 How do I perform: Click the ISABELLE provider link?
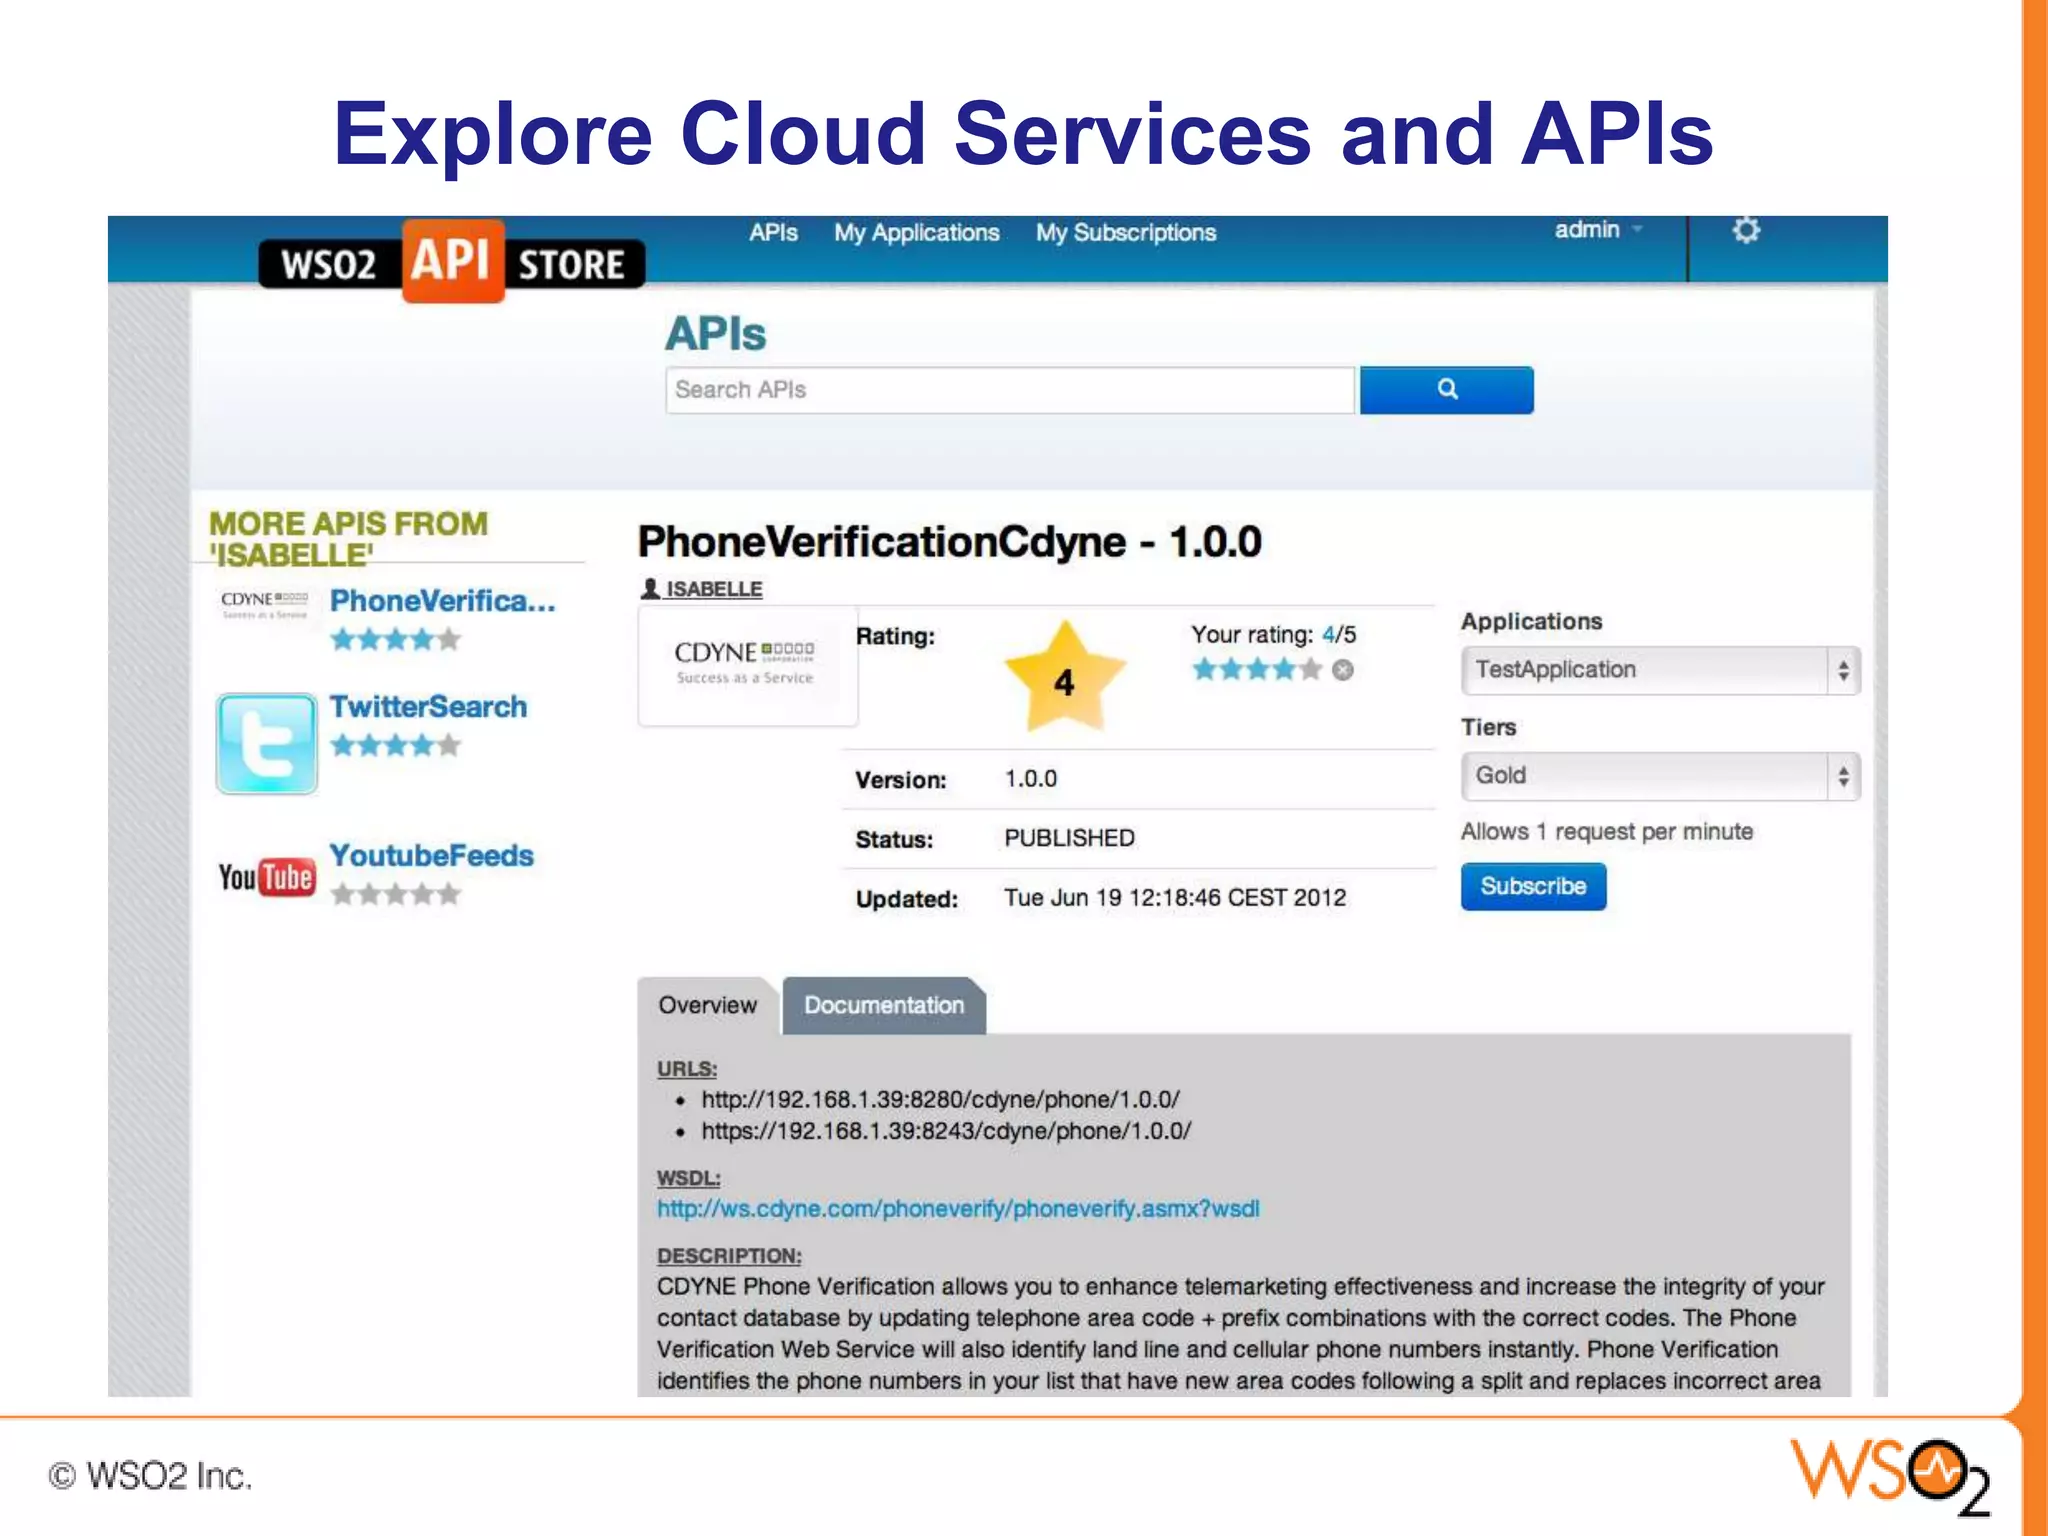pos(714,589)
